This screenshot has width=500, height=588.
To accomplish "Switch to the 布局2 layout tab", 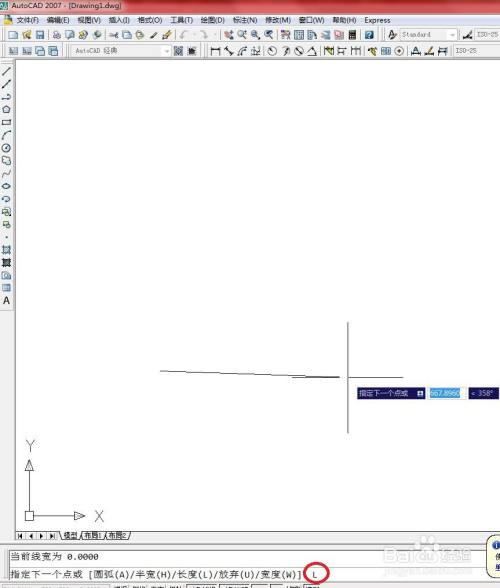I will pyautogui.click(x=117, y=536).
